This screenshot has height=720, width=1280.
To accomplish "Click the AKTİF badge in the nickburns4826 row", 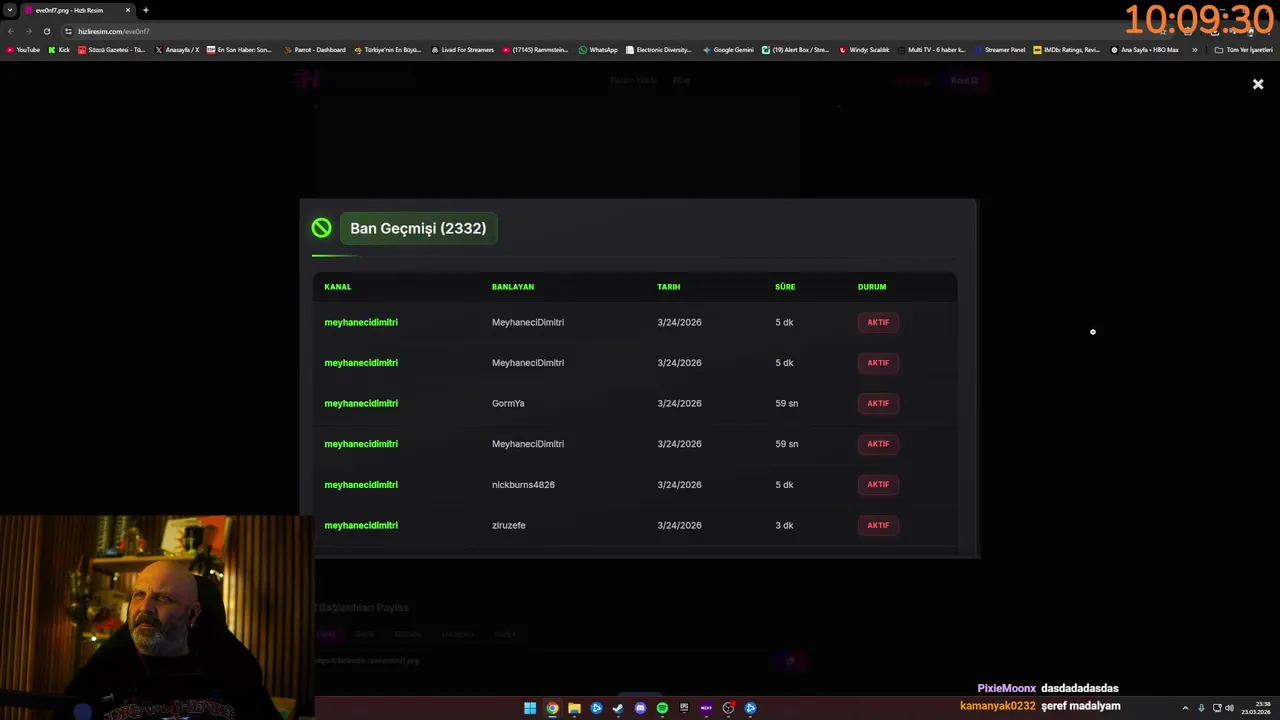I will 878,485.
